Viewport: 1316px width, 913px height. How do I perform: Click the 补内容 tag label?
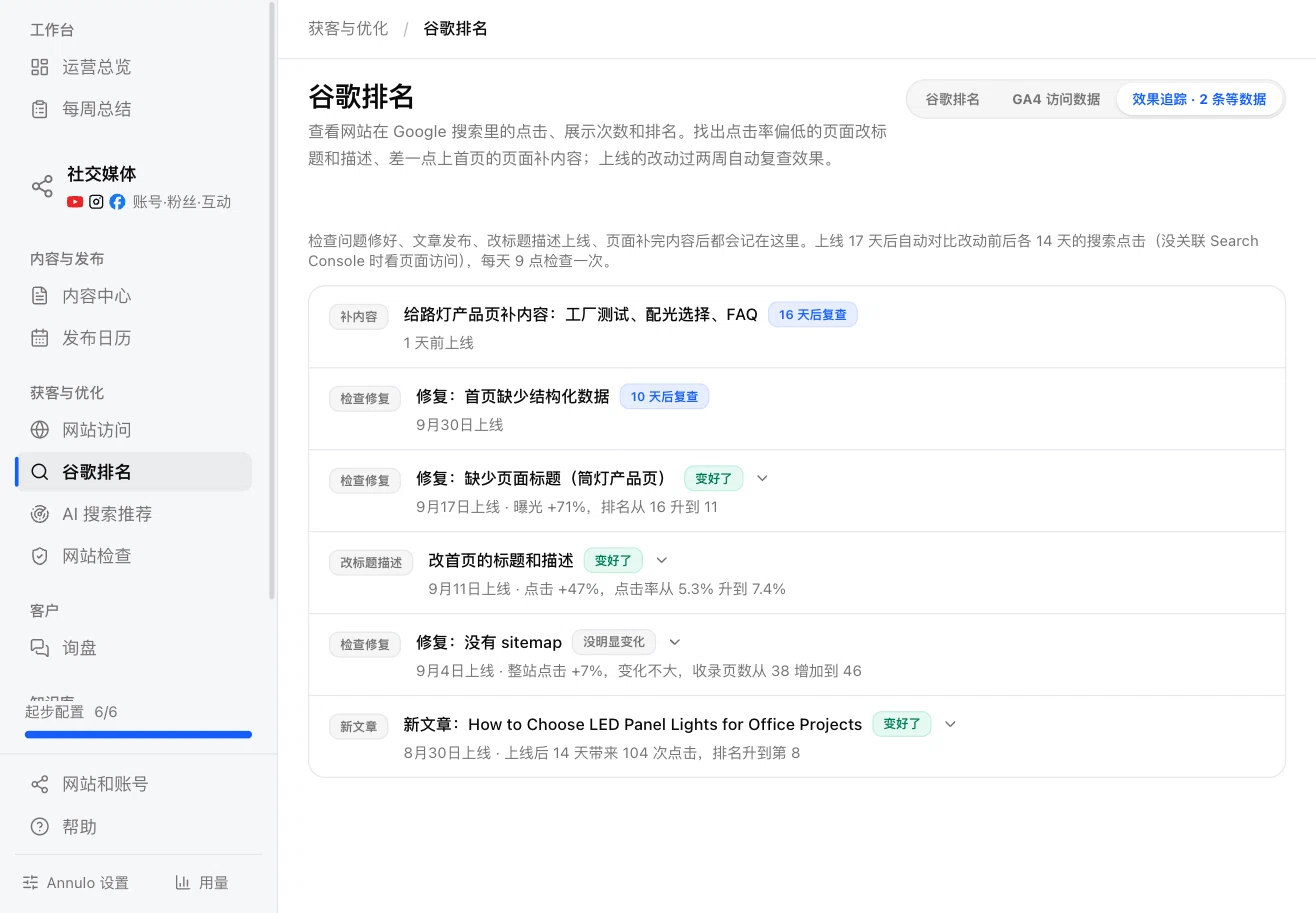point(359,317)
